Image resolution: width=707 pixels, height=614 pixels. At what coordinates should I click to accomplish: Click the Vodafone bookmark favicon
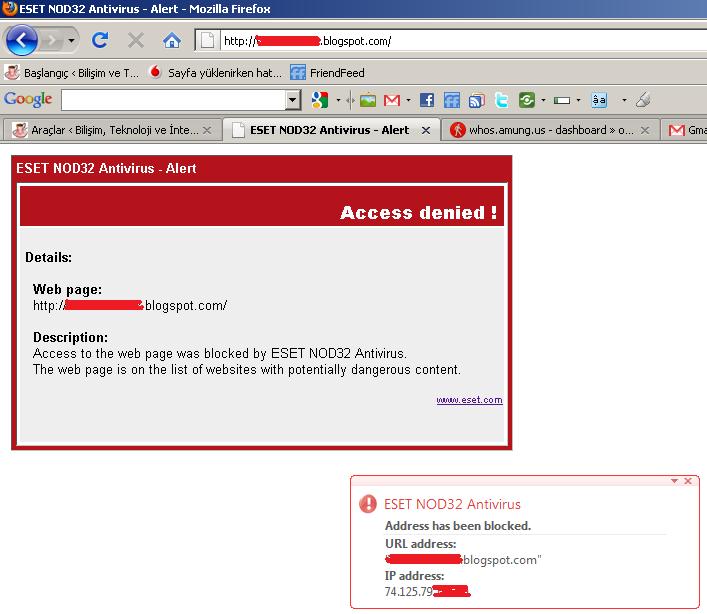(156, 72)
